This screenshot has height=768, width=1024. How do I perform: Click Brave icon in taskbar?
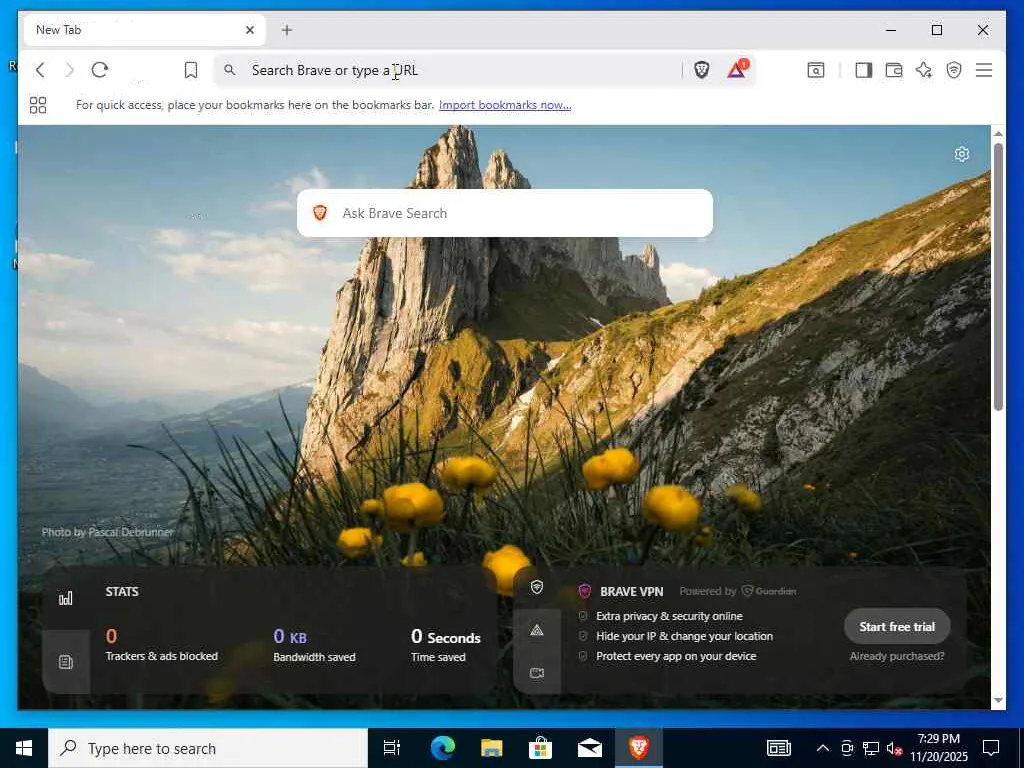(x=639, y=748)
